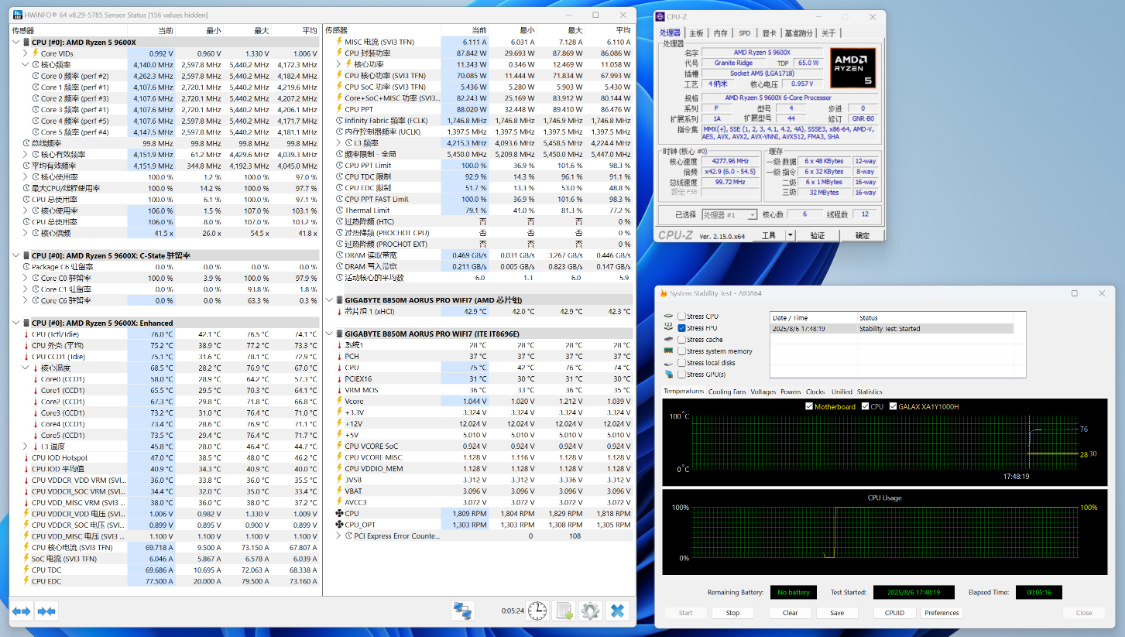Stop the running stability test
This screenshot has height=637, width=1125.
733,612
